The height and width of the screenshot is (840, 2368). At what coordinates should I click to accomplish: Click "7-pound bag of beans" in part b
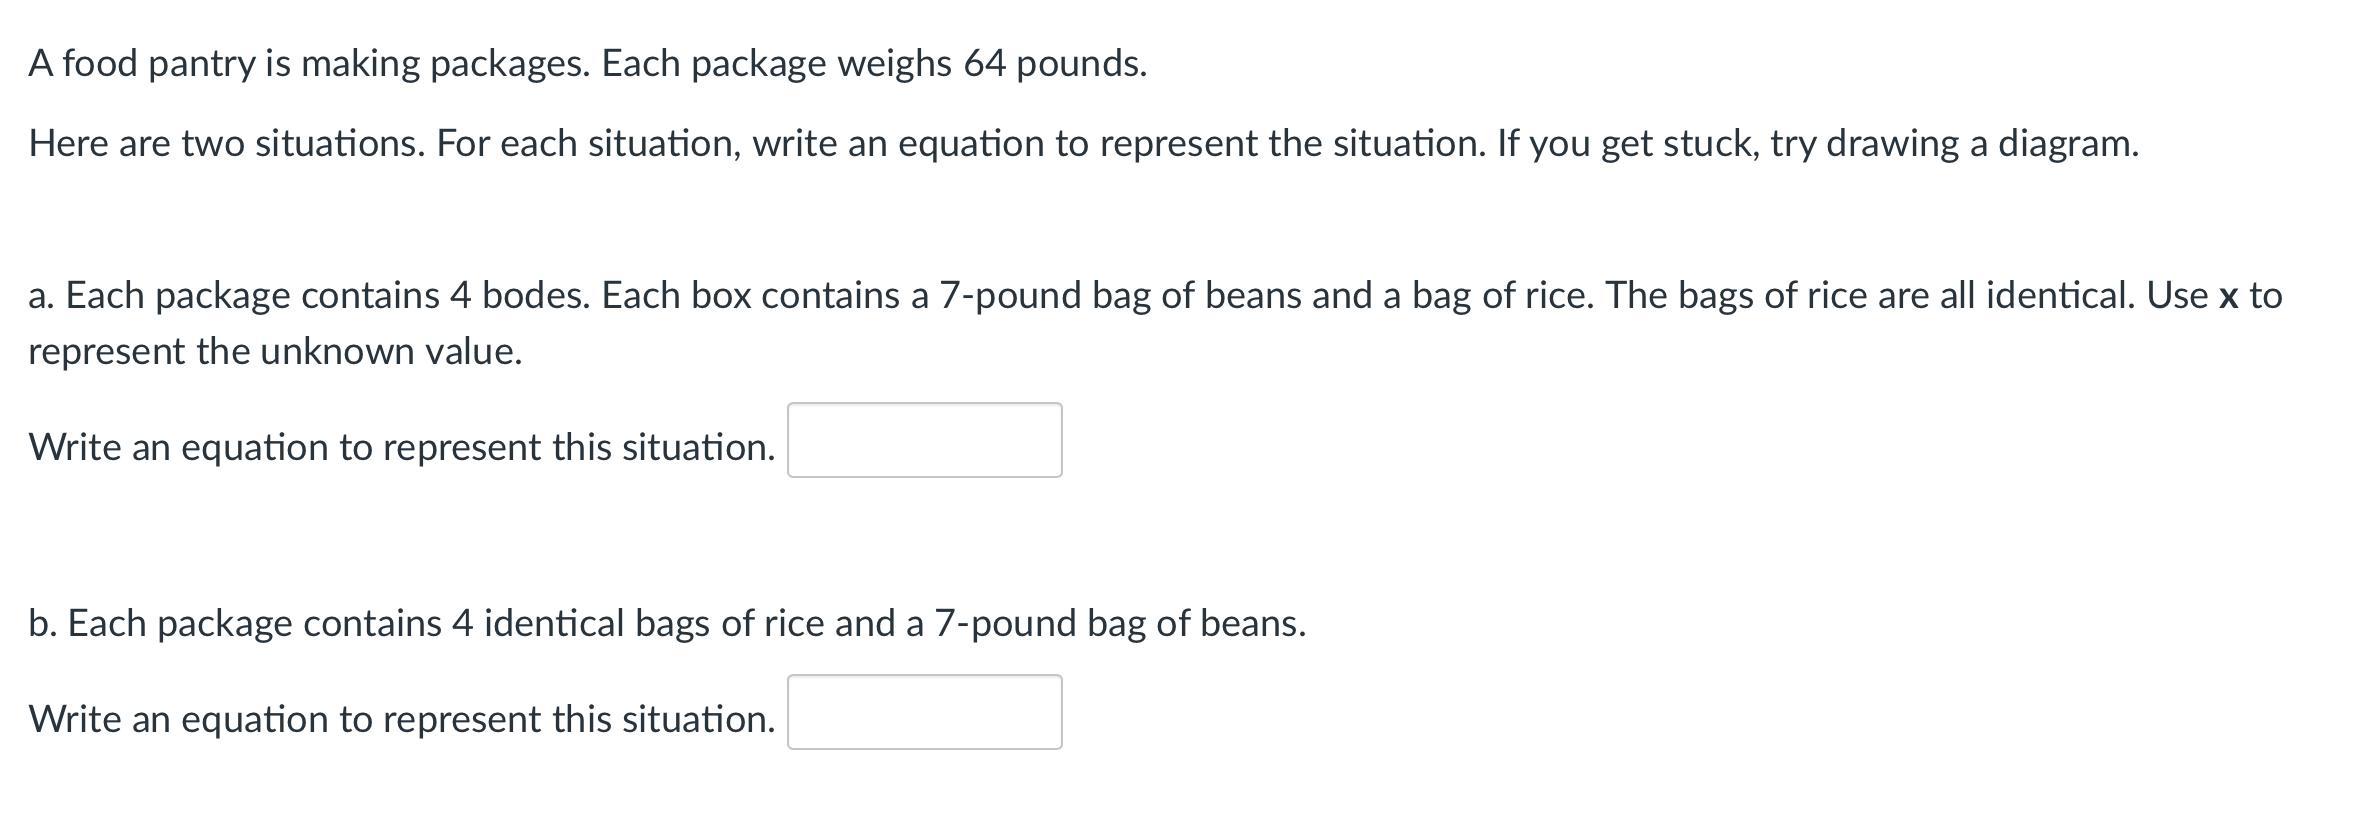tap(1120, 624)
